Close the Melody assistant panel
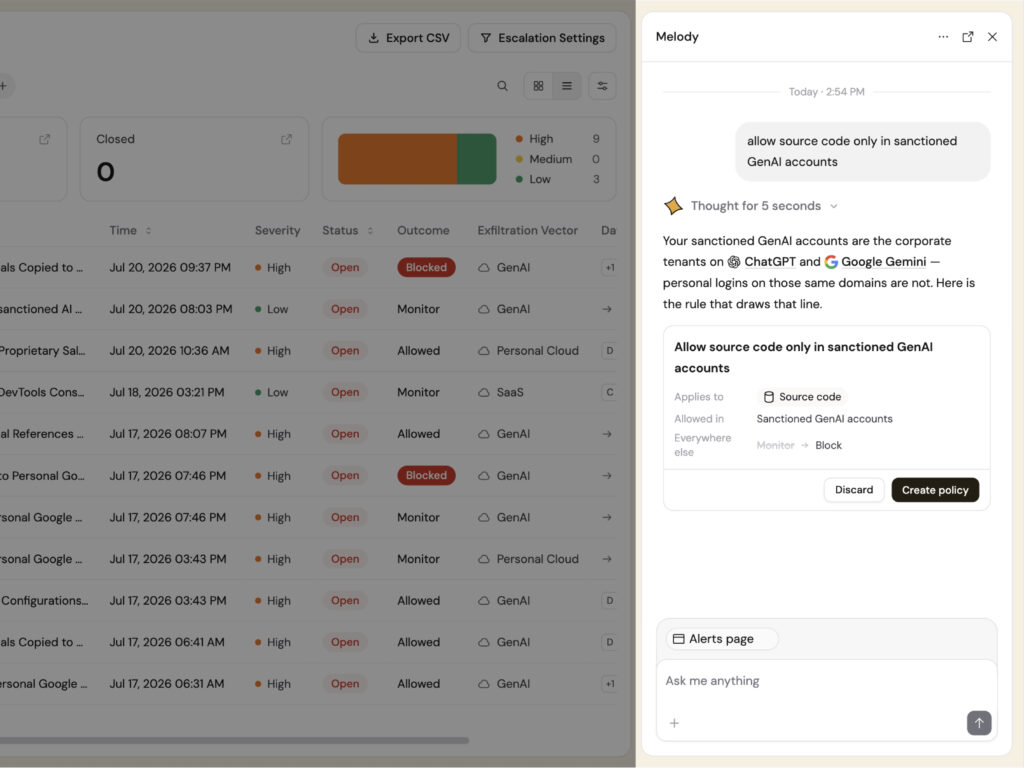This screenshot has height=768, width=1024. 993,37
